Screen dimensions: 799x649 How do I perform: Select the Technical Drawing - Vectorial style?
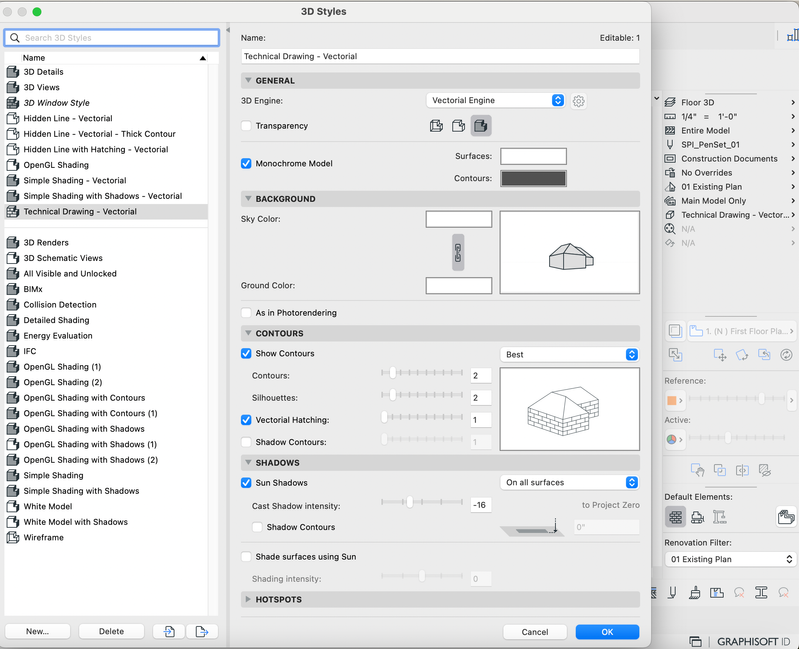(80, 212)
